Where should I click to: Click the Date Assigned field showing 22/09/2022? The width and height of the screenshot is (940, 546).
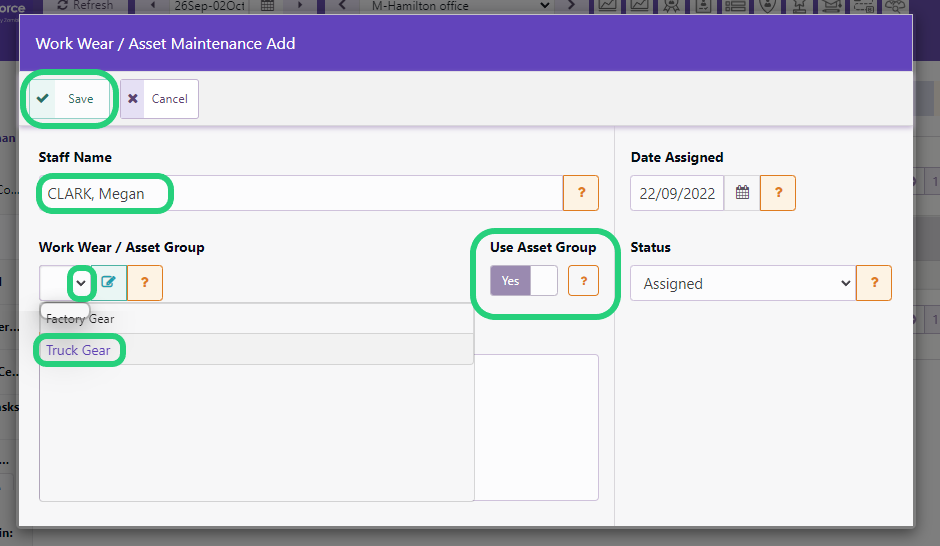(677, 193)
